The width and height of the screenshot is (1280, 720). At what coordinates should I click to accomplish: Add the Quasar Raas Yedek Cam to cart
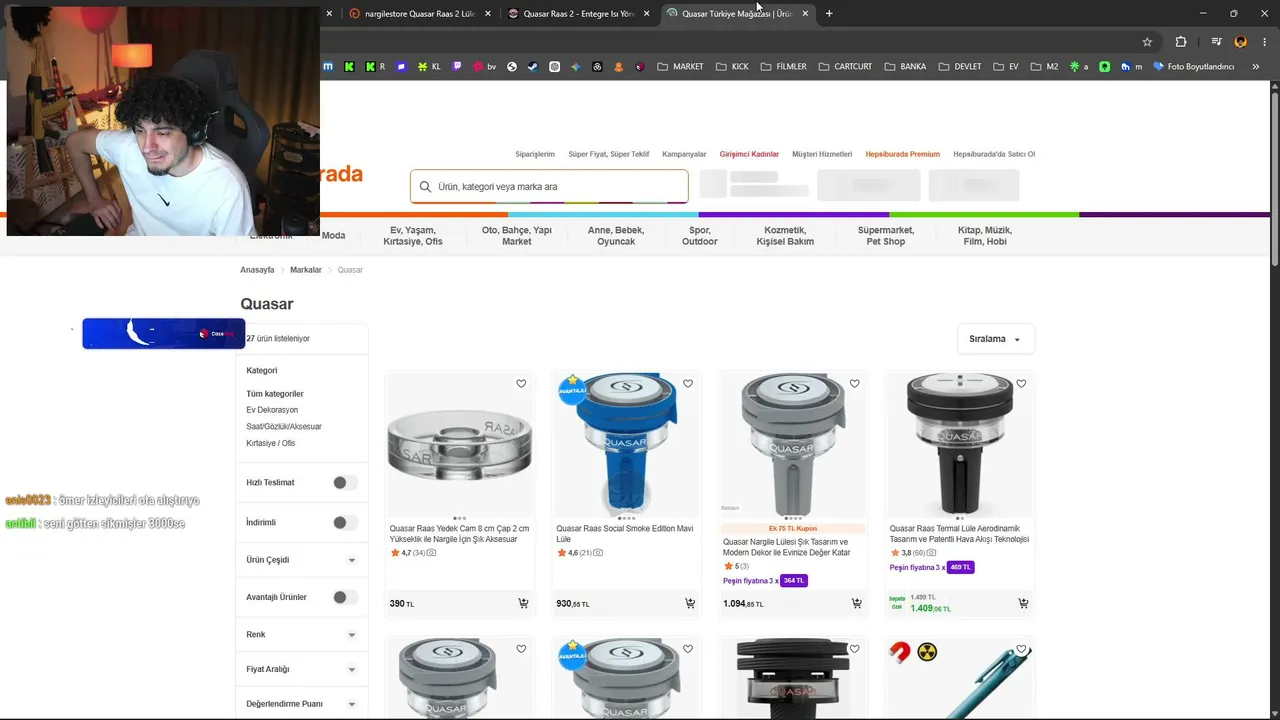pyautogui.click(x=523, y=603)
